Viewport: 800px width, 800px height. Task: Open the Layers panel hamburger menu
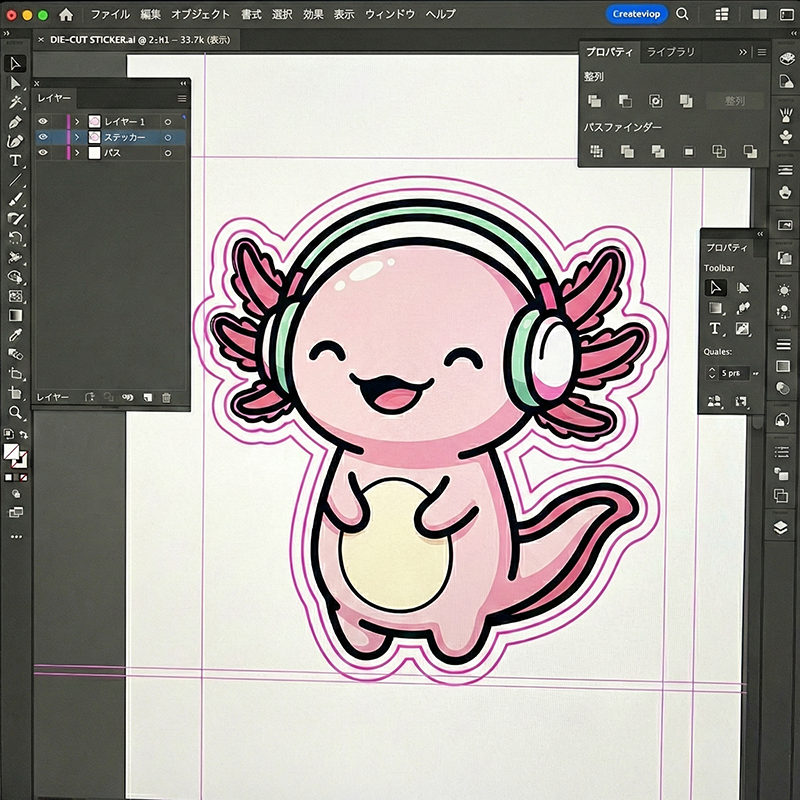[182, 98]
